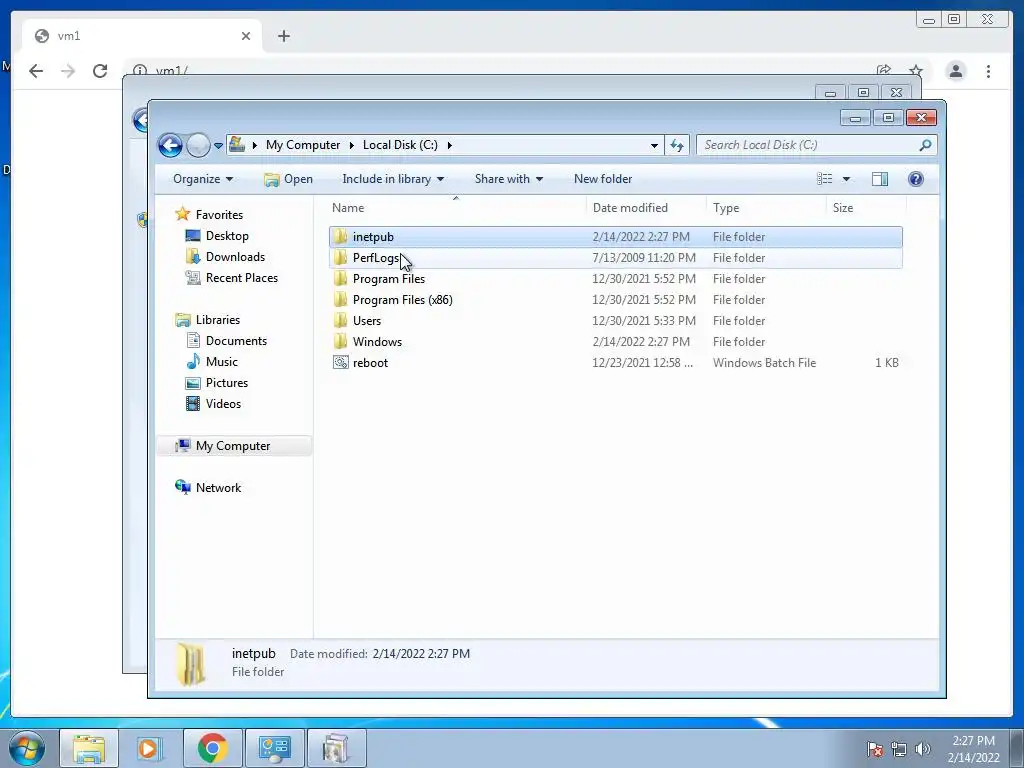Viewport: 1024px width, 768px height.
Task: Select the Windows folder icon
Action: coord(340,342)
